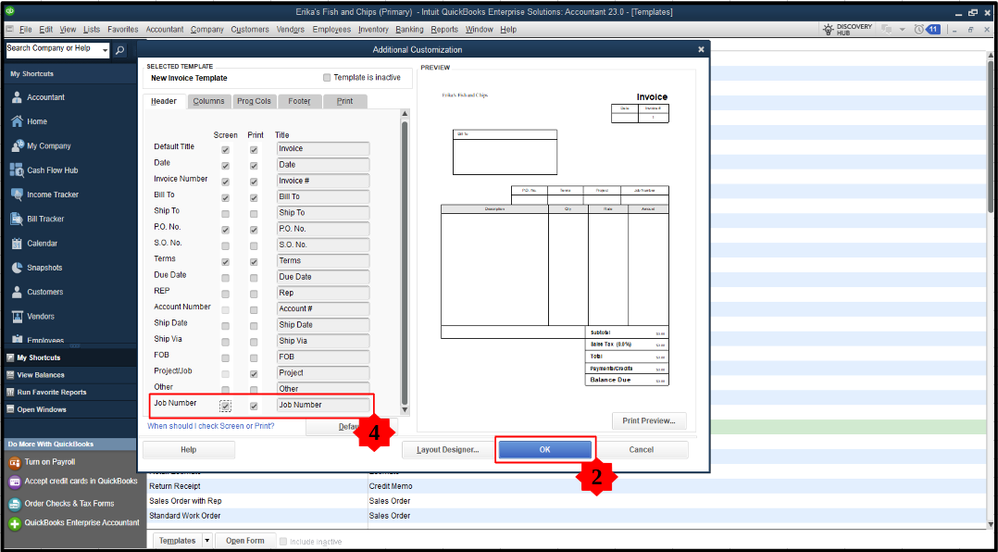Click the OK button
The height and width of the screenshot is (552, 998).
545,449
